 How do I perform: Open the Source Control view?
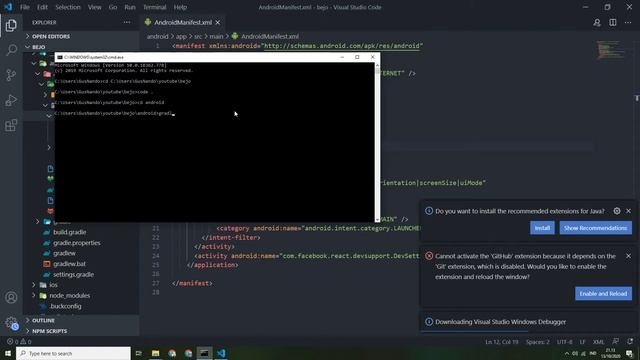[11, 75]
